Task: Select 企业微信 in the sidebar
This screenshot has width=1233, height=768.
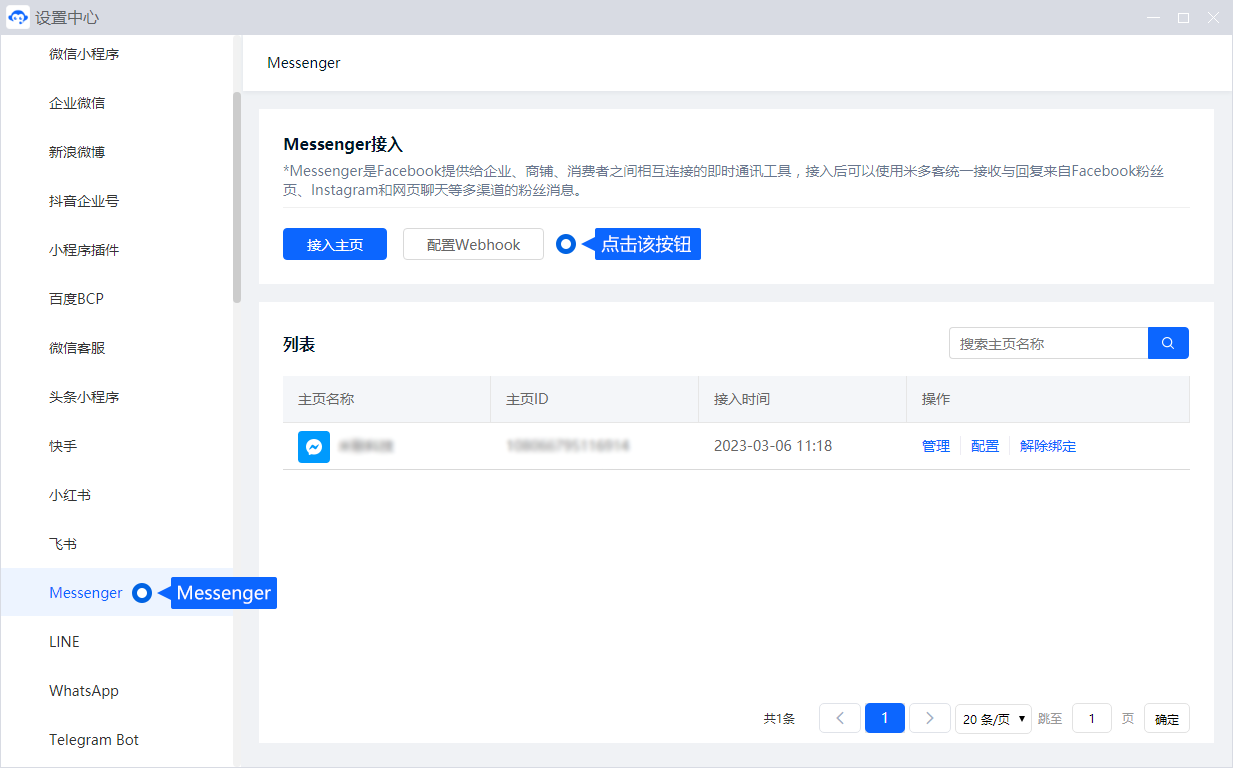Action: pyautogui.click(x=77, y=103)
